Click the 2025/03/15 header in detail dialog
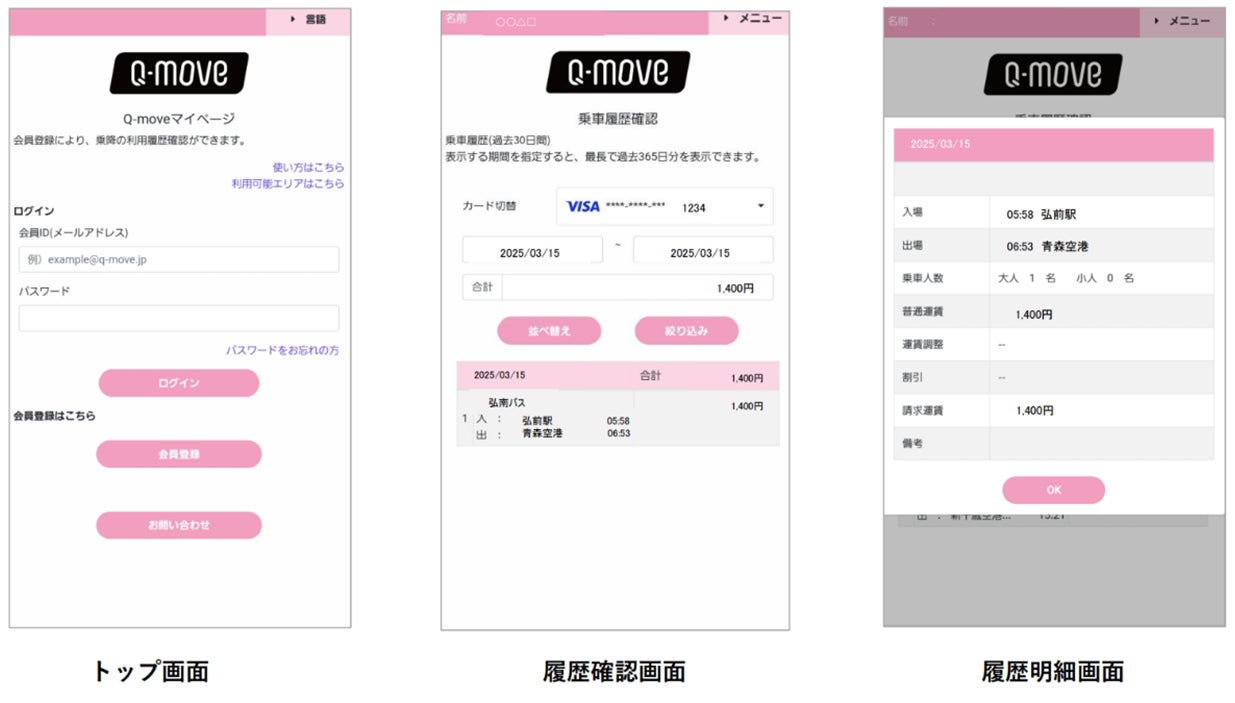 (x=1054, y=144)
